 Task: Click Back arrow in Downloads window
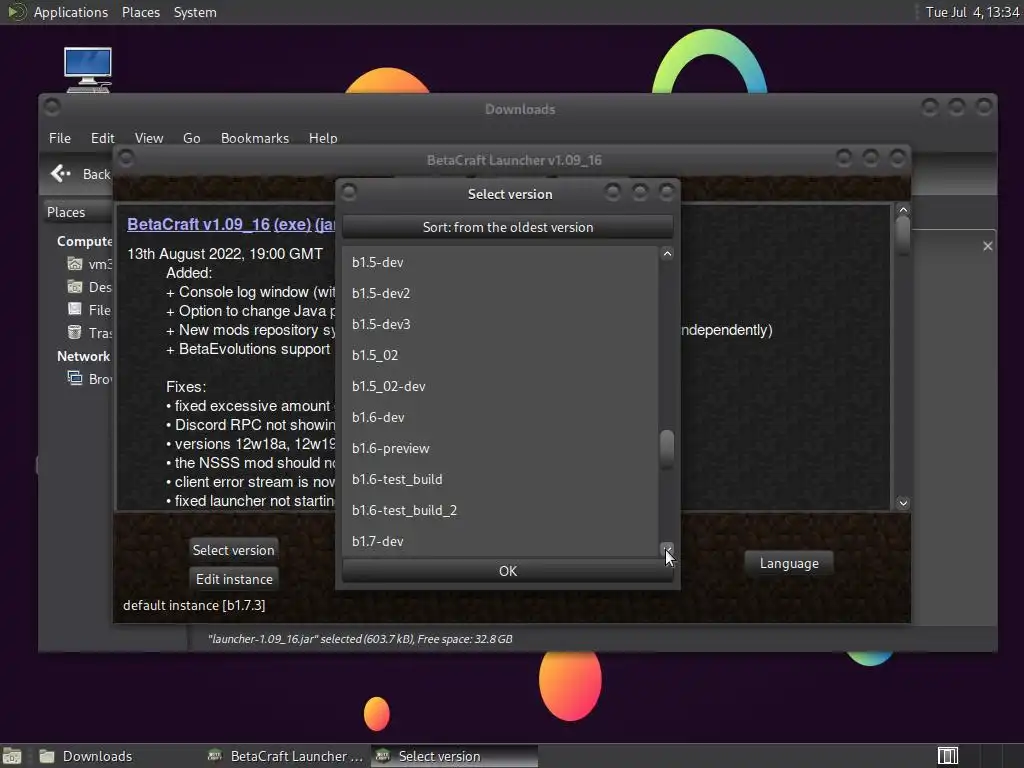pos(61,174)
